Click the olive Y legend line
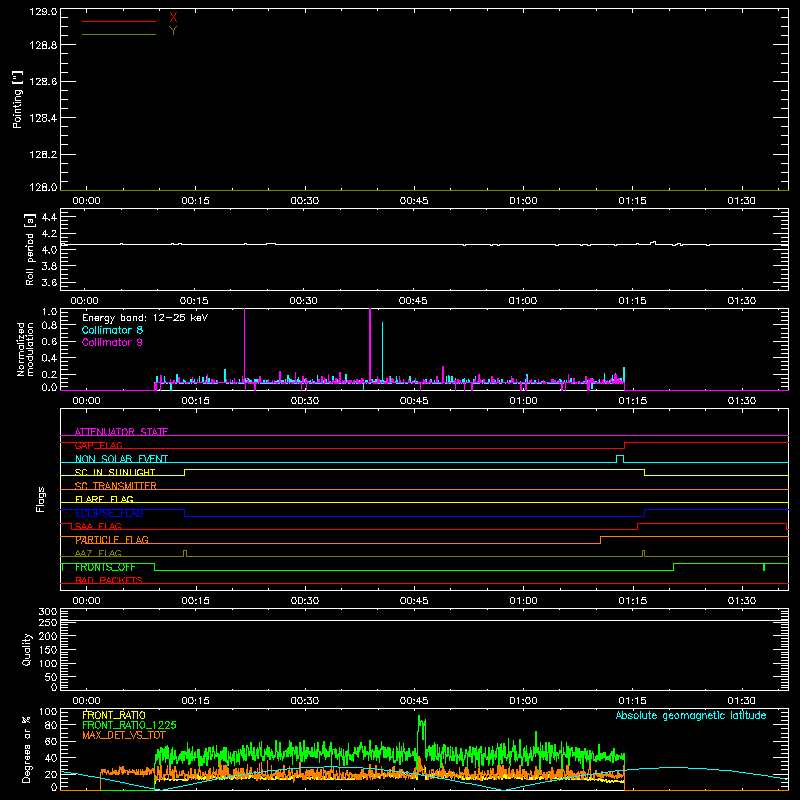 point(119,35)
